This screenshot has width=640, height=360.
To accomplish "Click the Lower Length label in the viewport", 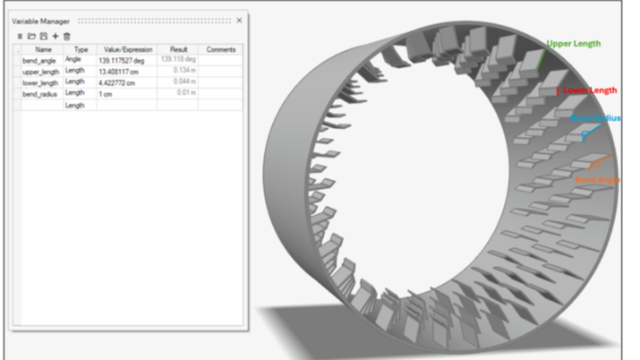I will (x=590, y=90).
